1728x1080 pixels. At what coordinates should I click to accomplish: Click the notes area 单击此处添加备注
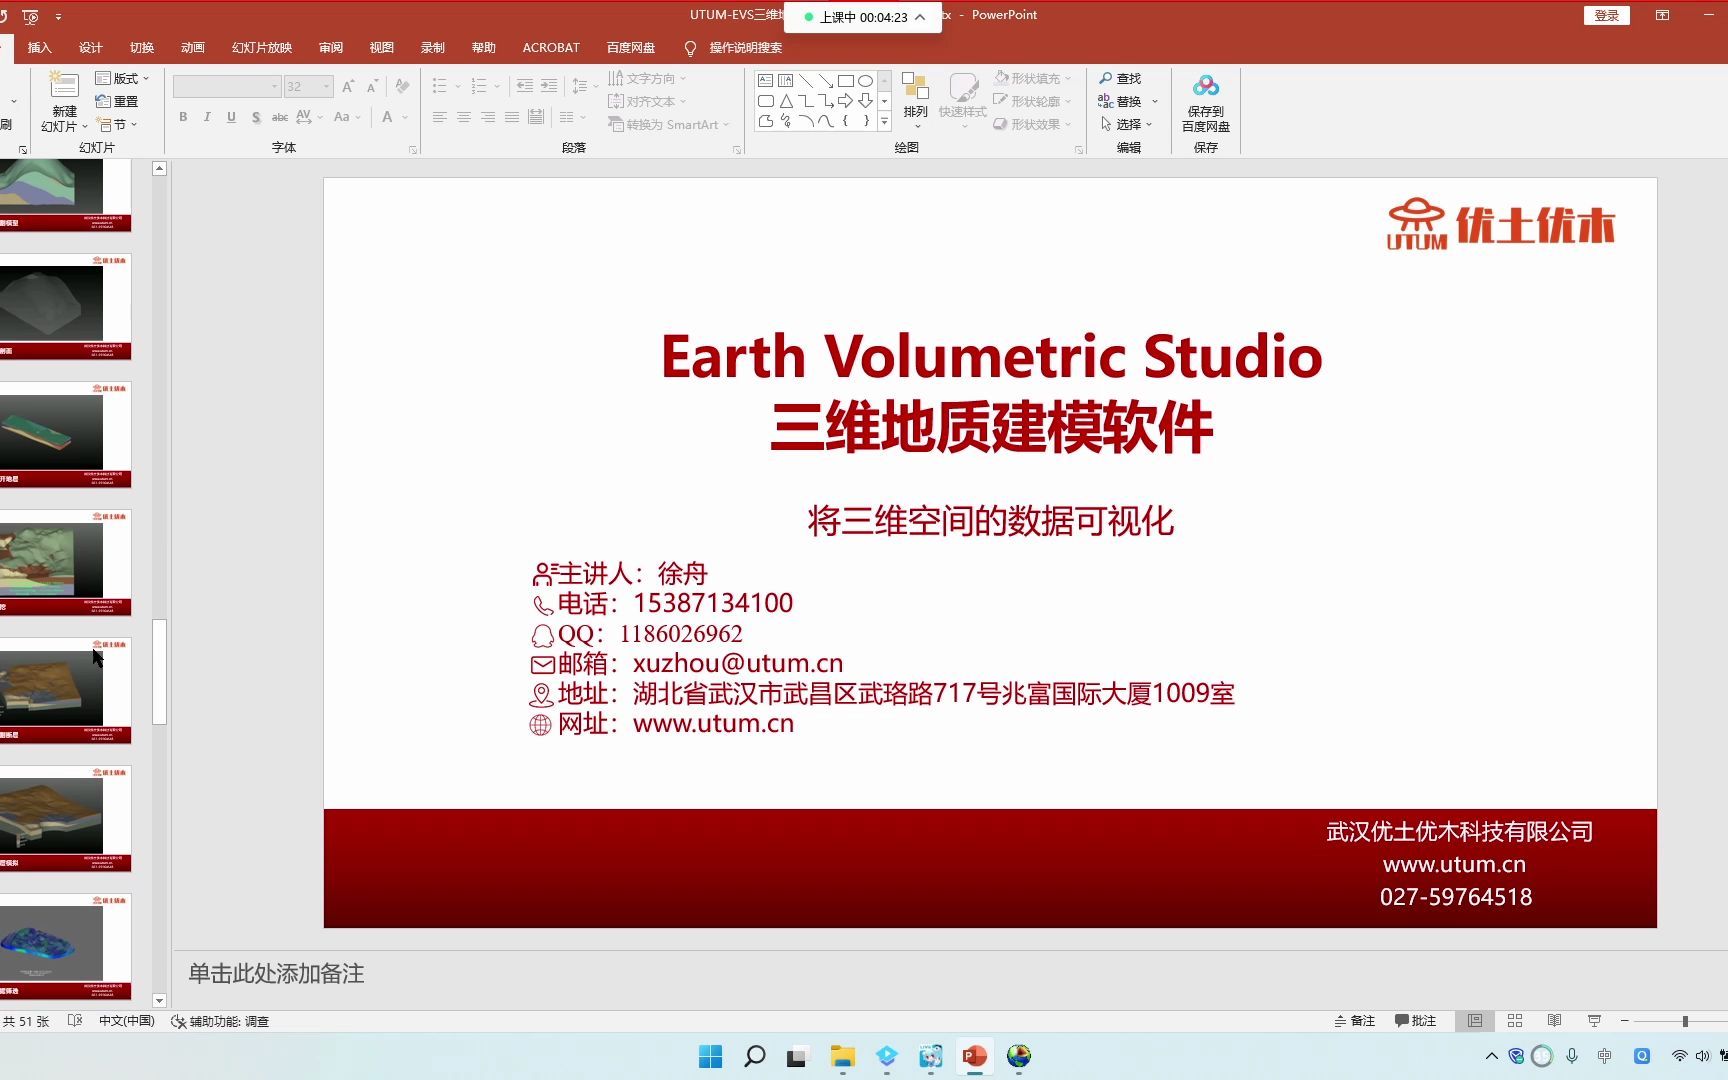tap(276, 973)
